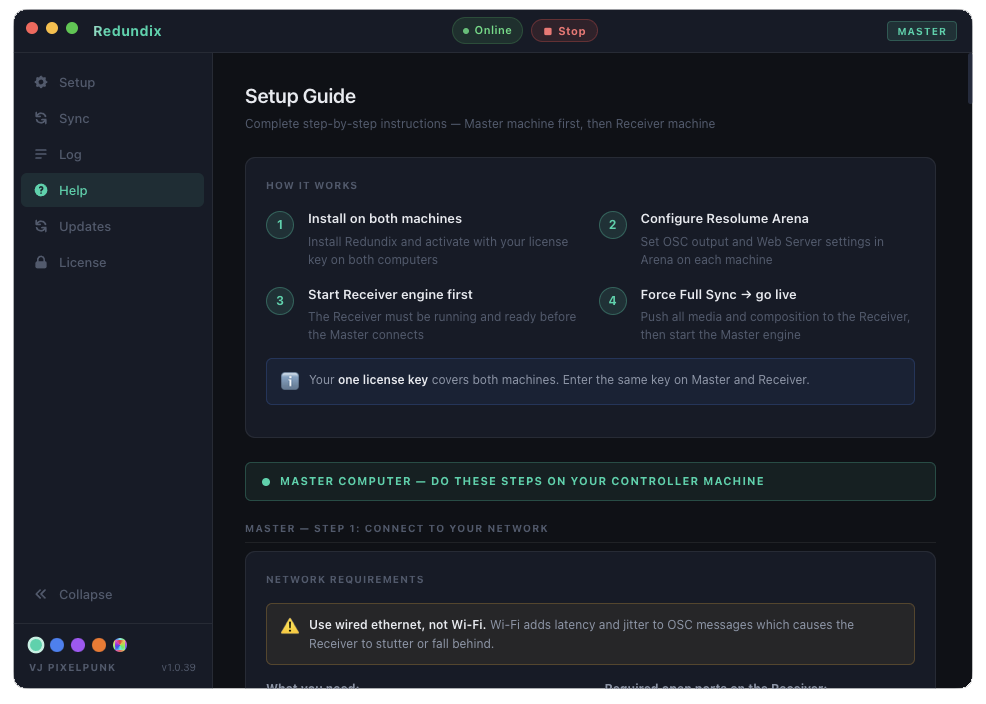The height and width of the screenshot is (704, 986).
Task: Click the 'NETWORK REQUIREMENTS' label
Action: coord(345,580)
